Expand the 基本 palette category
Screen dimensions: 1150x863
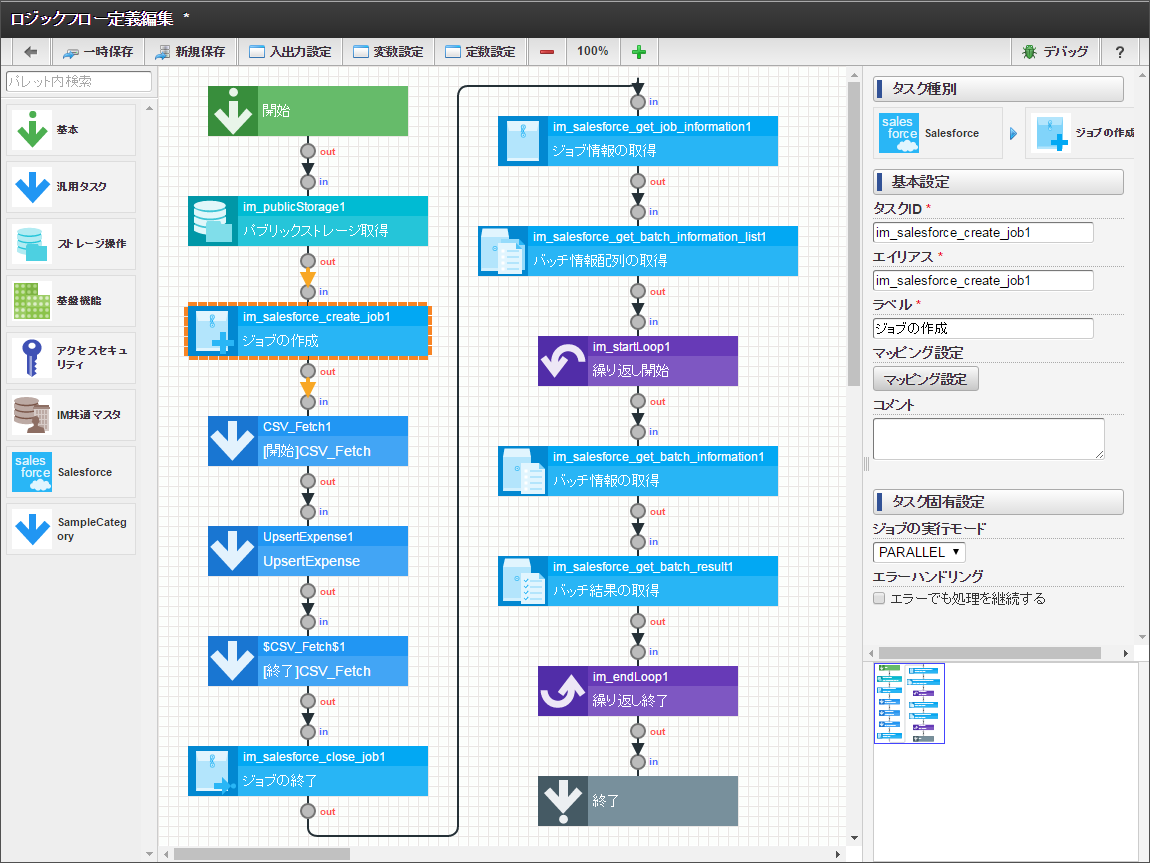[x=71, y=130]
